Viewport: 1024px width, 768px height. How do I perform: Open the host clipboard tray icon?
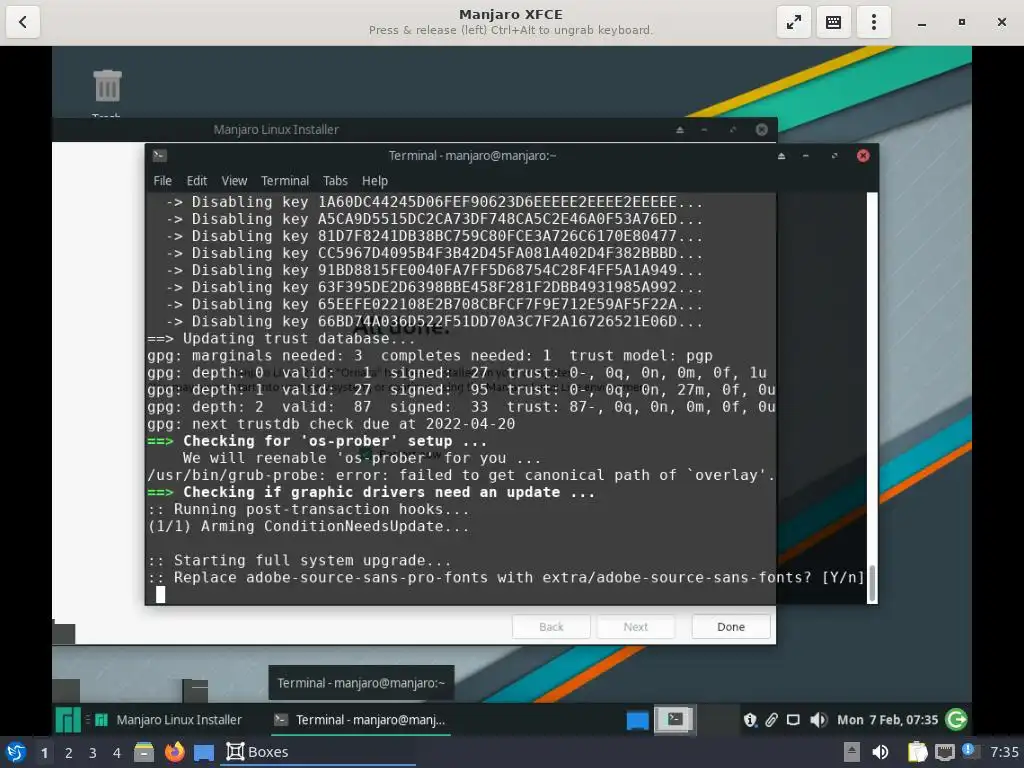coord(917,752)
